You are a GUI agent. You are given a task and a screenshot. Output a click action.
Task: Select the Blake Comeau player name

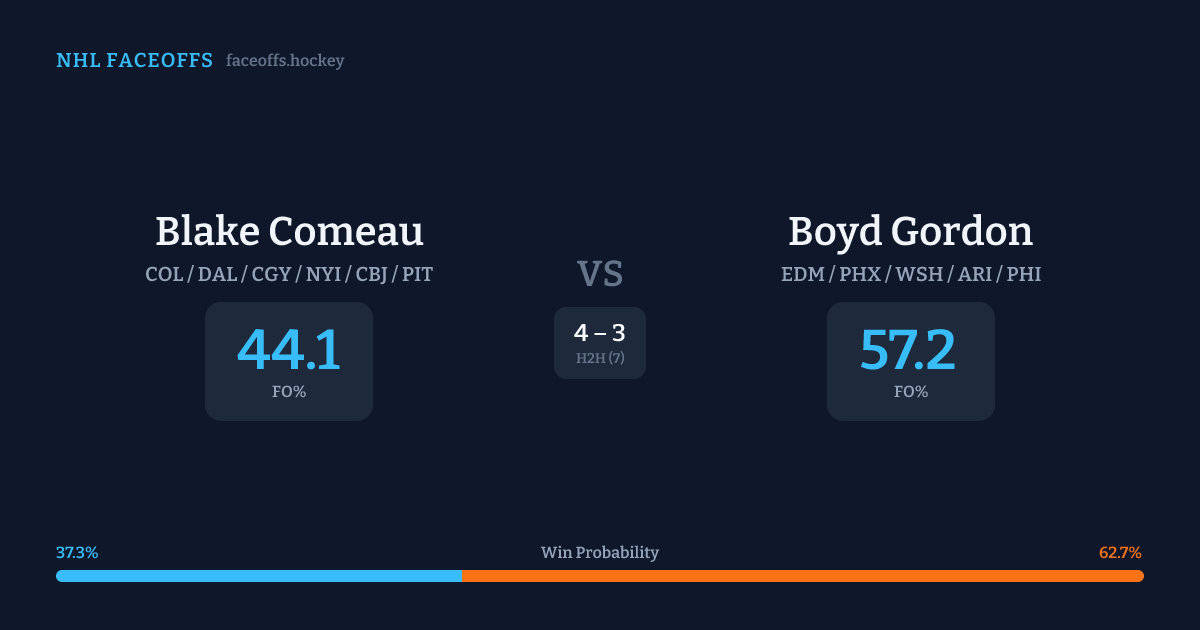289,232
